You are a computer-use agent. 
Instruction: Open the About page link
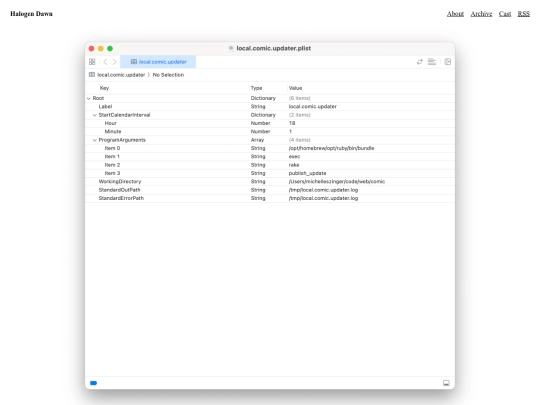coord(455,14)
